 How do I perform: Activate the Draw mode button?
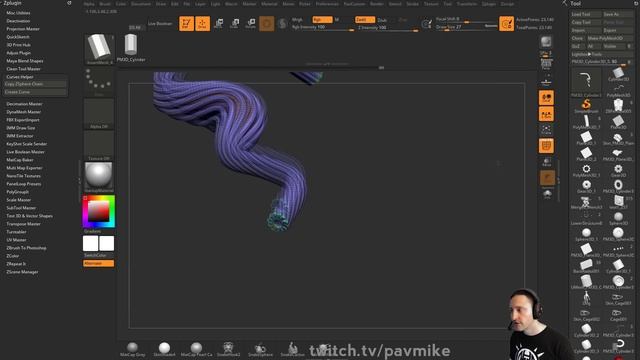(x=202, y=24)
